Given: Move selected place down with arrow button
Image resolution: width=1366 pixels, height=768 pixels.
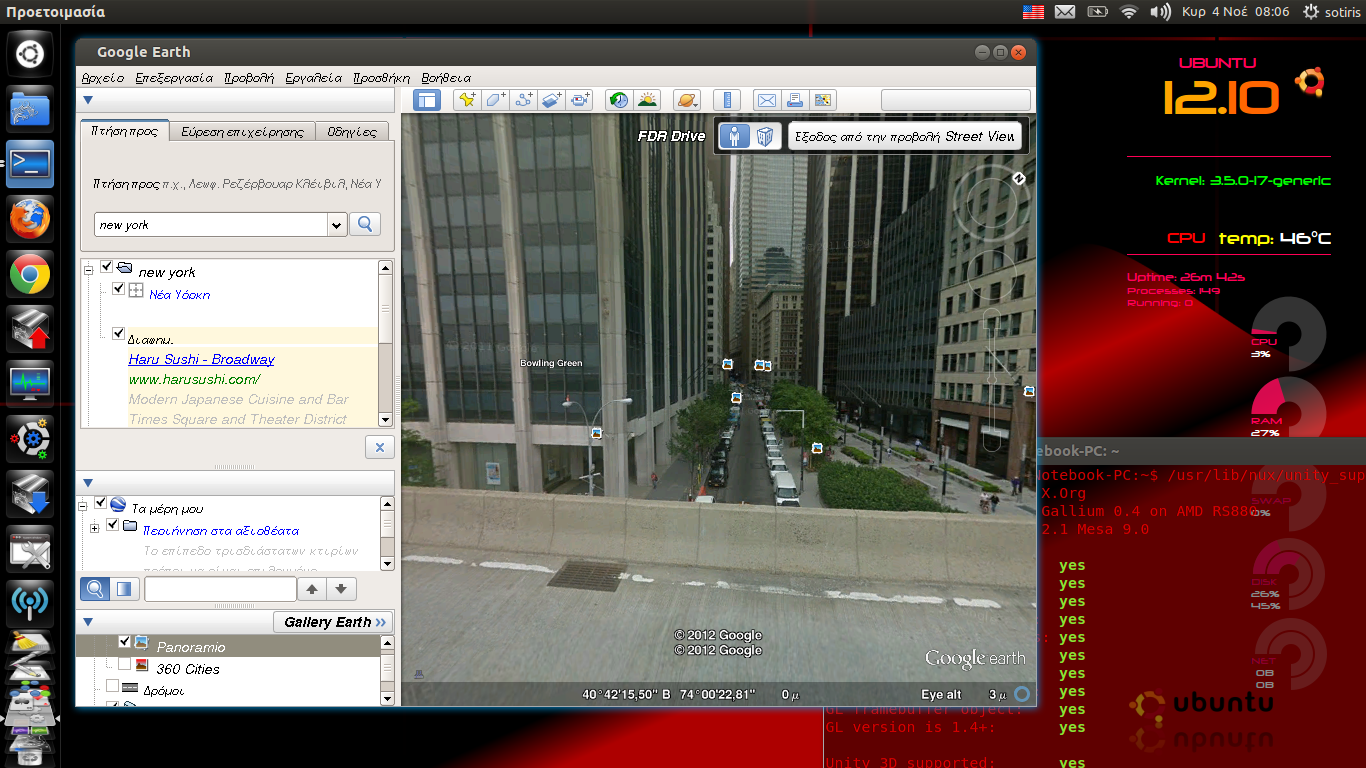Looking at the screenshot, I should [341, 589].
